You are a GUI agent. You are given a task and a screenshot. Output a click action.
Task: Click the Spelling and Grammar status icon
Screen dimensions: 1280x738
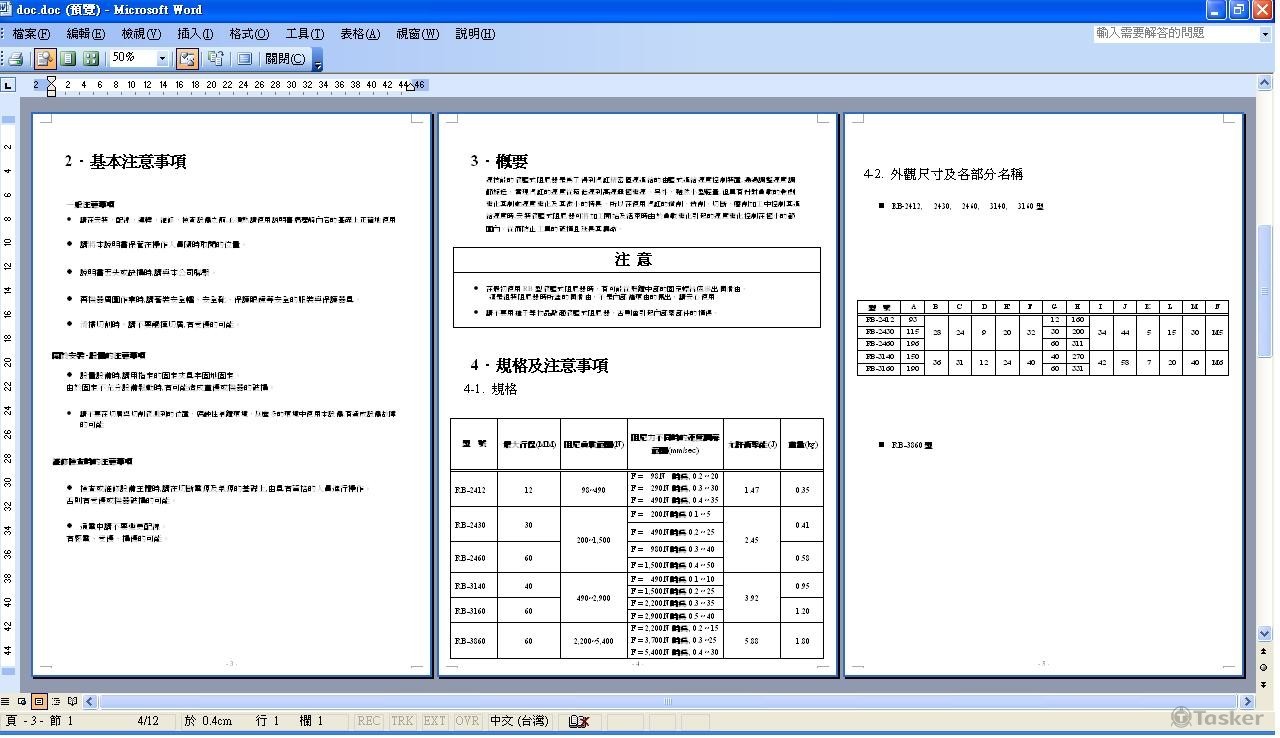(577, 718)
